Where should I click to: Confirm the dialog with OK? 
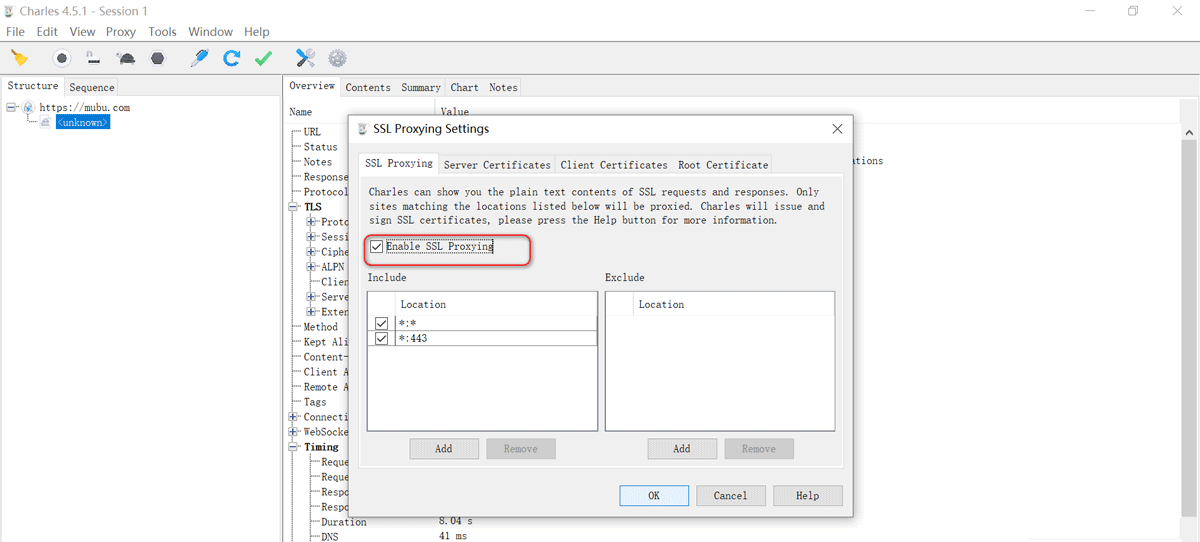(653, 495)
